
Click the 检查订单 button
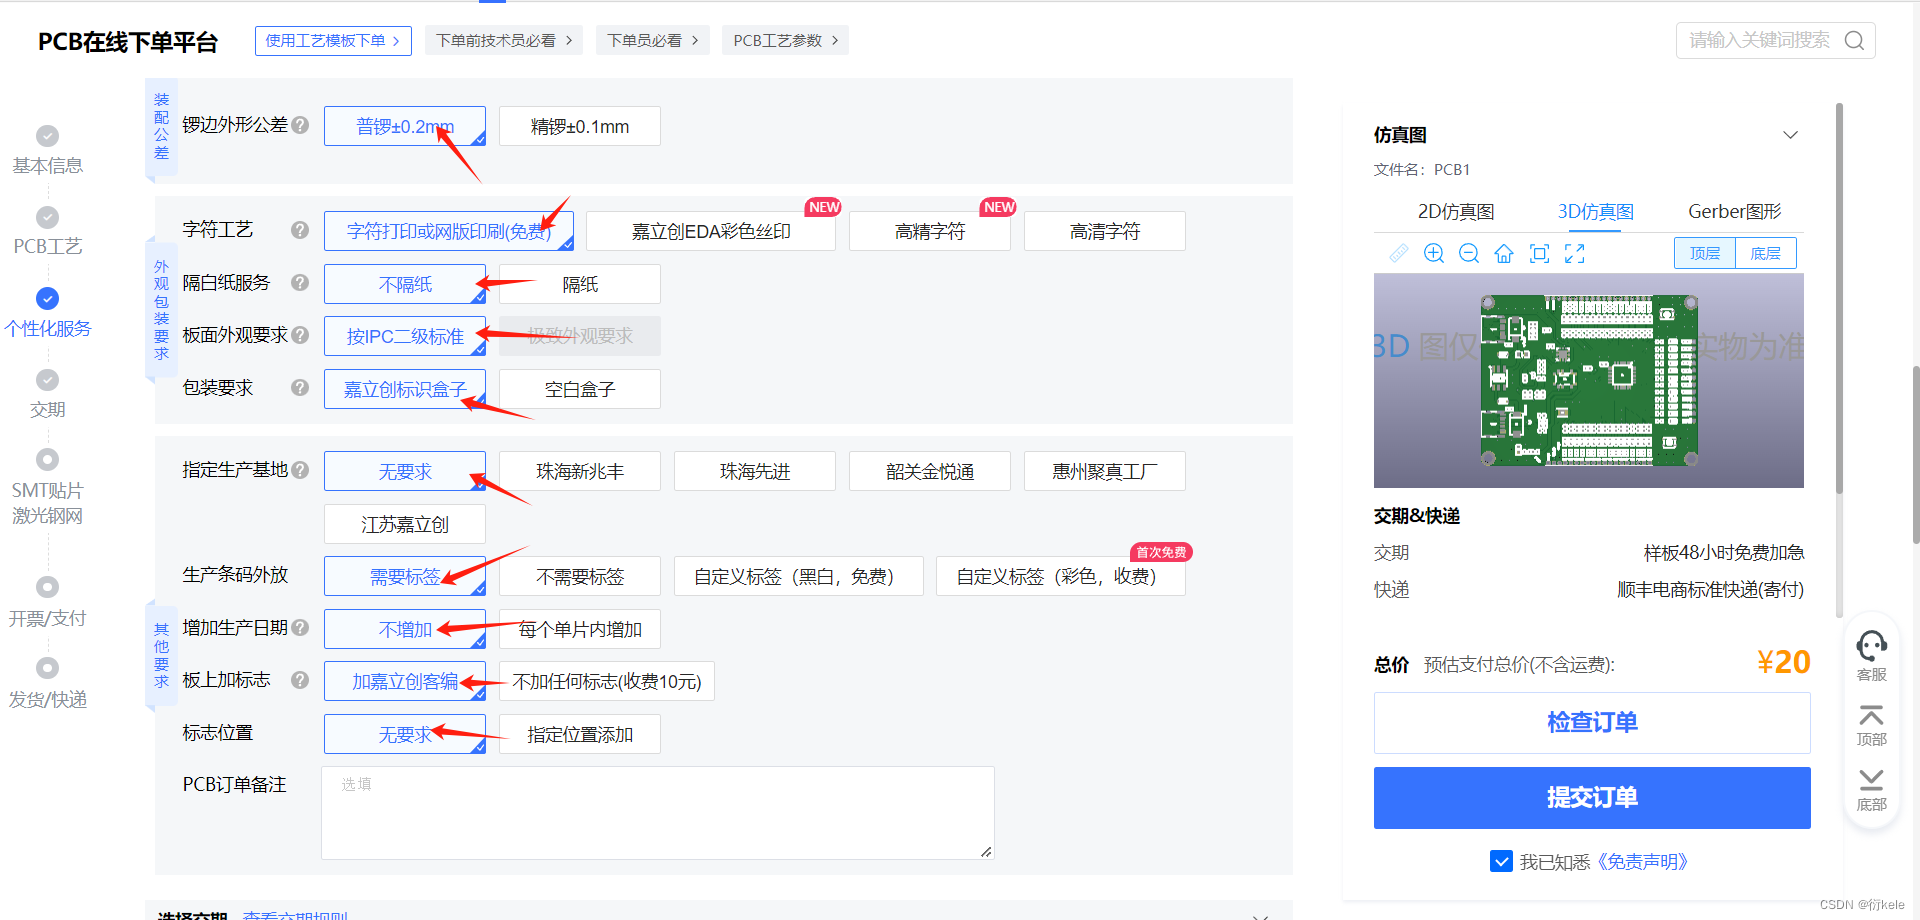[1592, 722]
